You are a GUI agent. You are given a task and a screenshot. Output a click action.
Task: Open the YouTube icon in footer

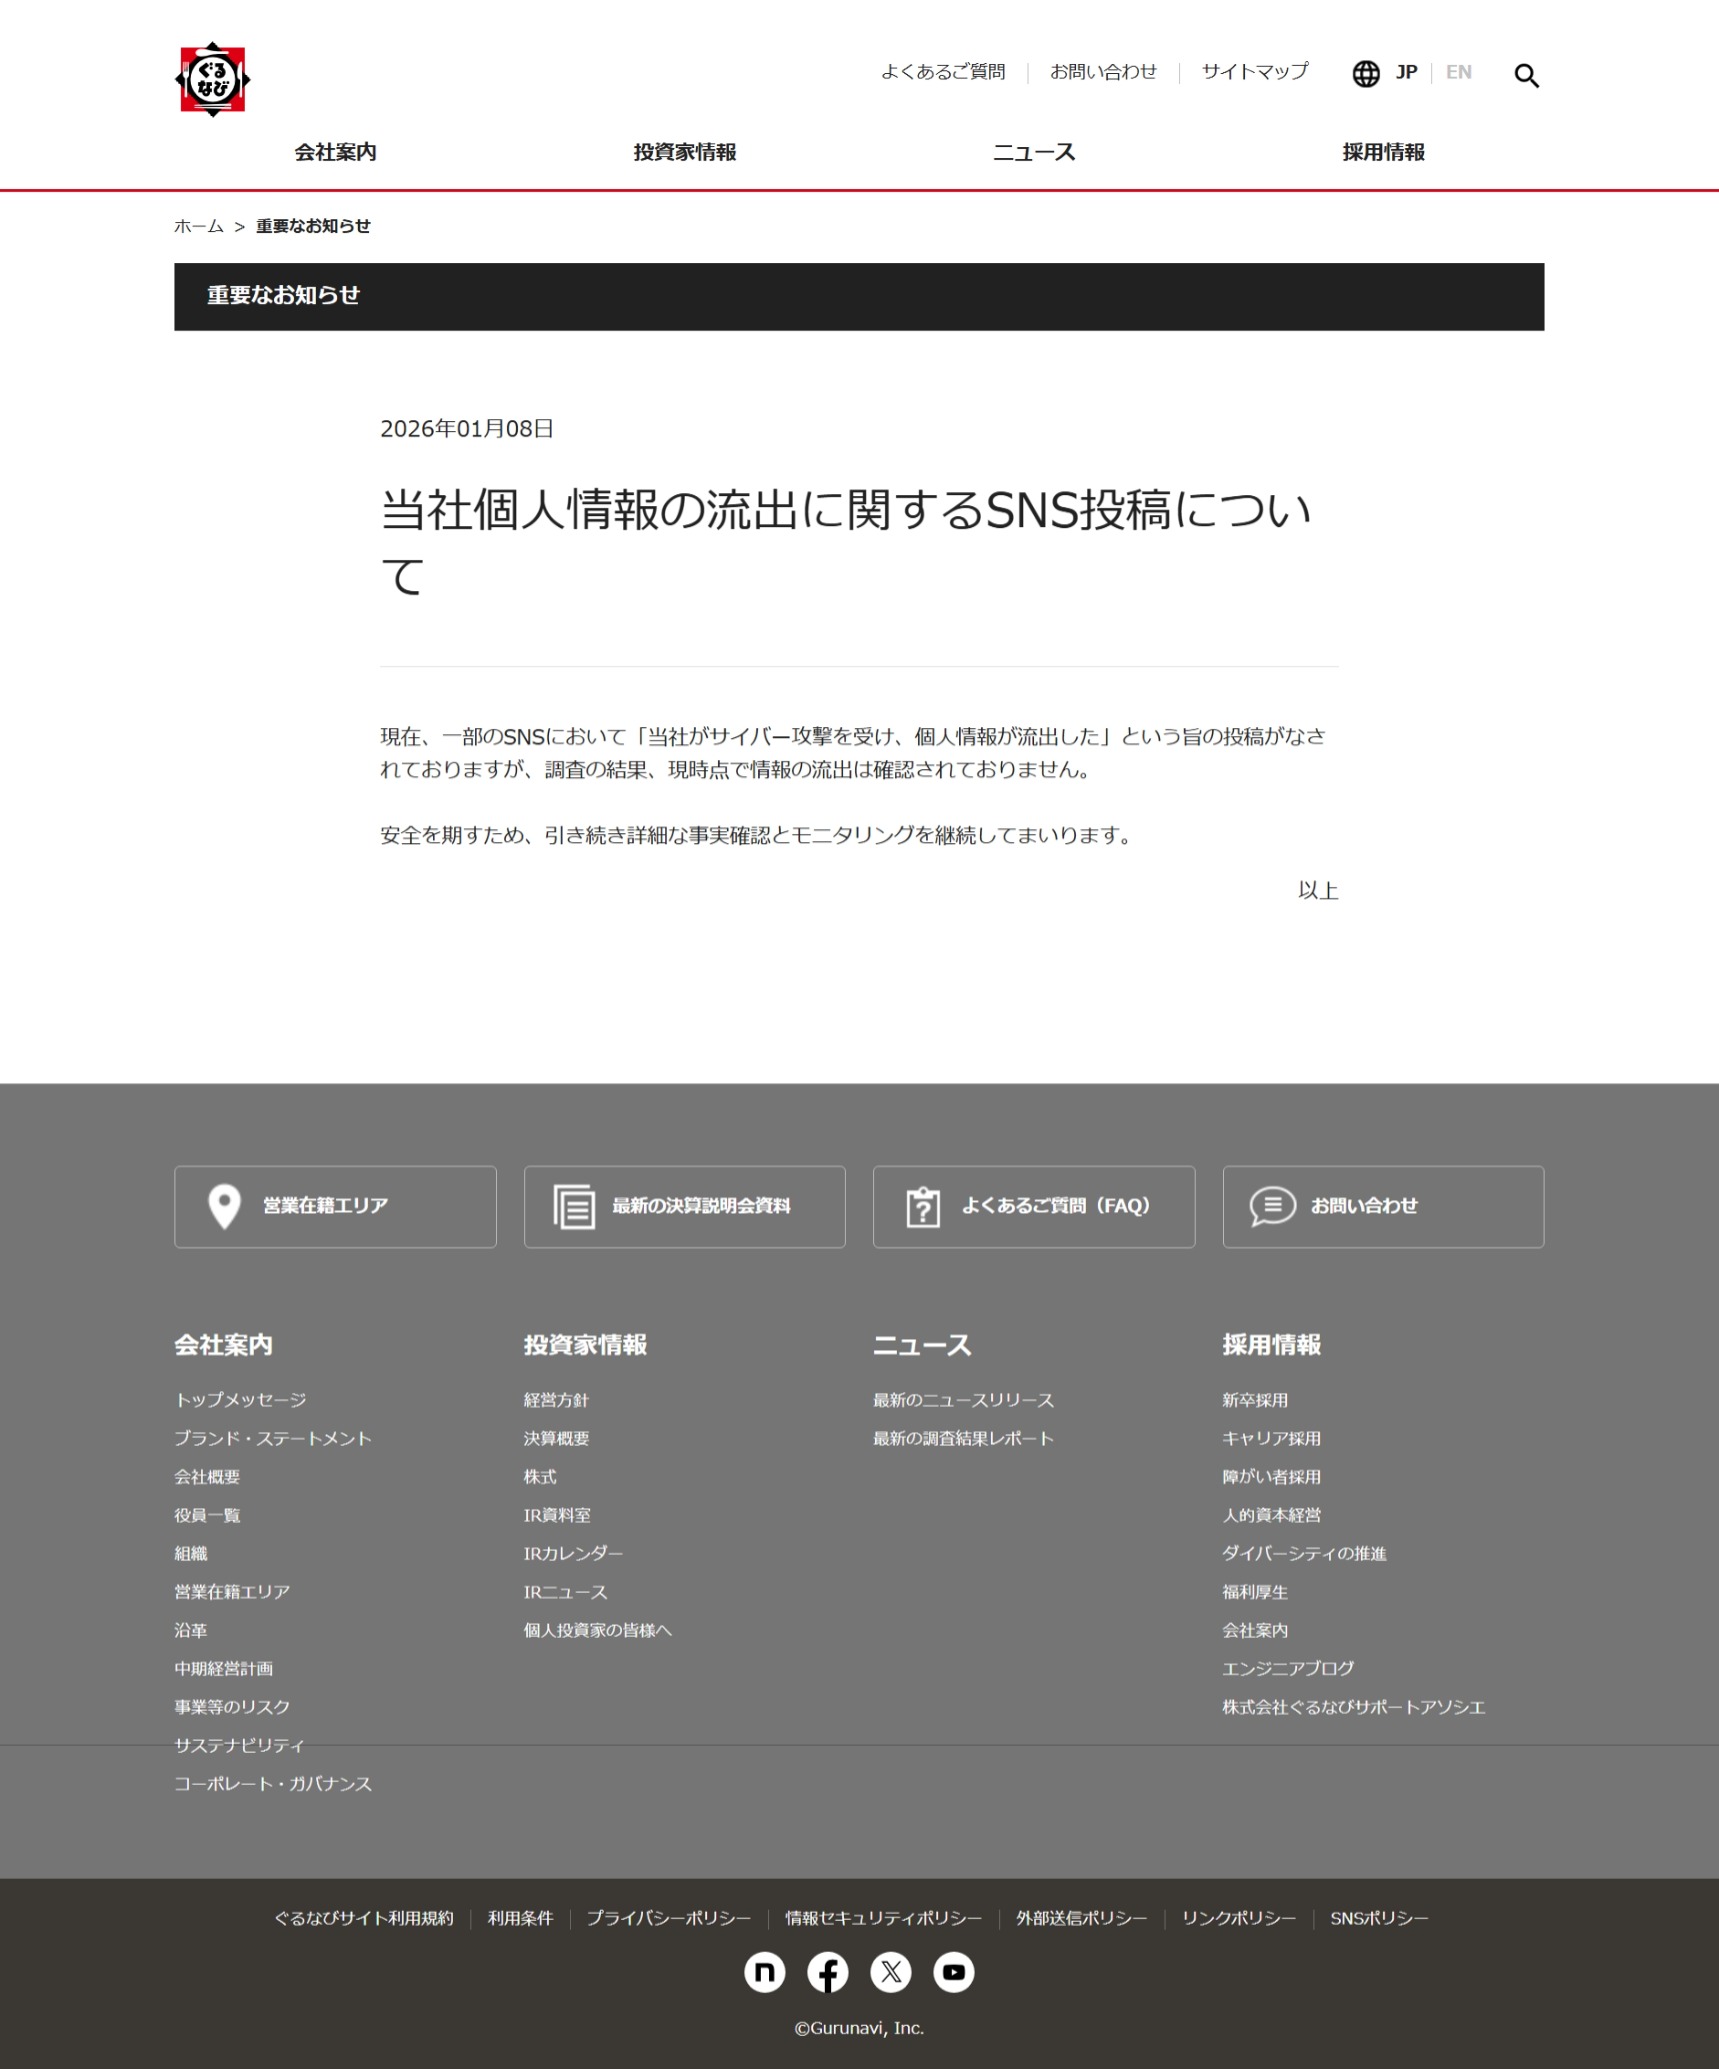coord(953,1972)
